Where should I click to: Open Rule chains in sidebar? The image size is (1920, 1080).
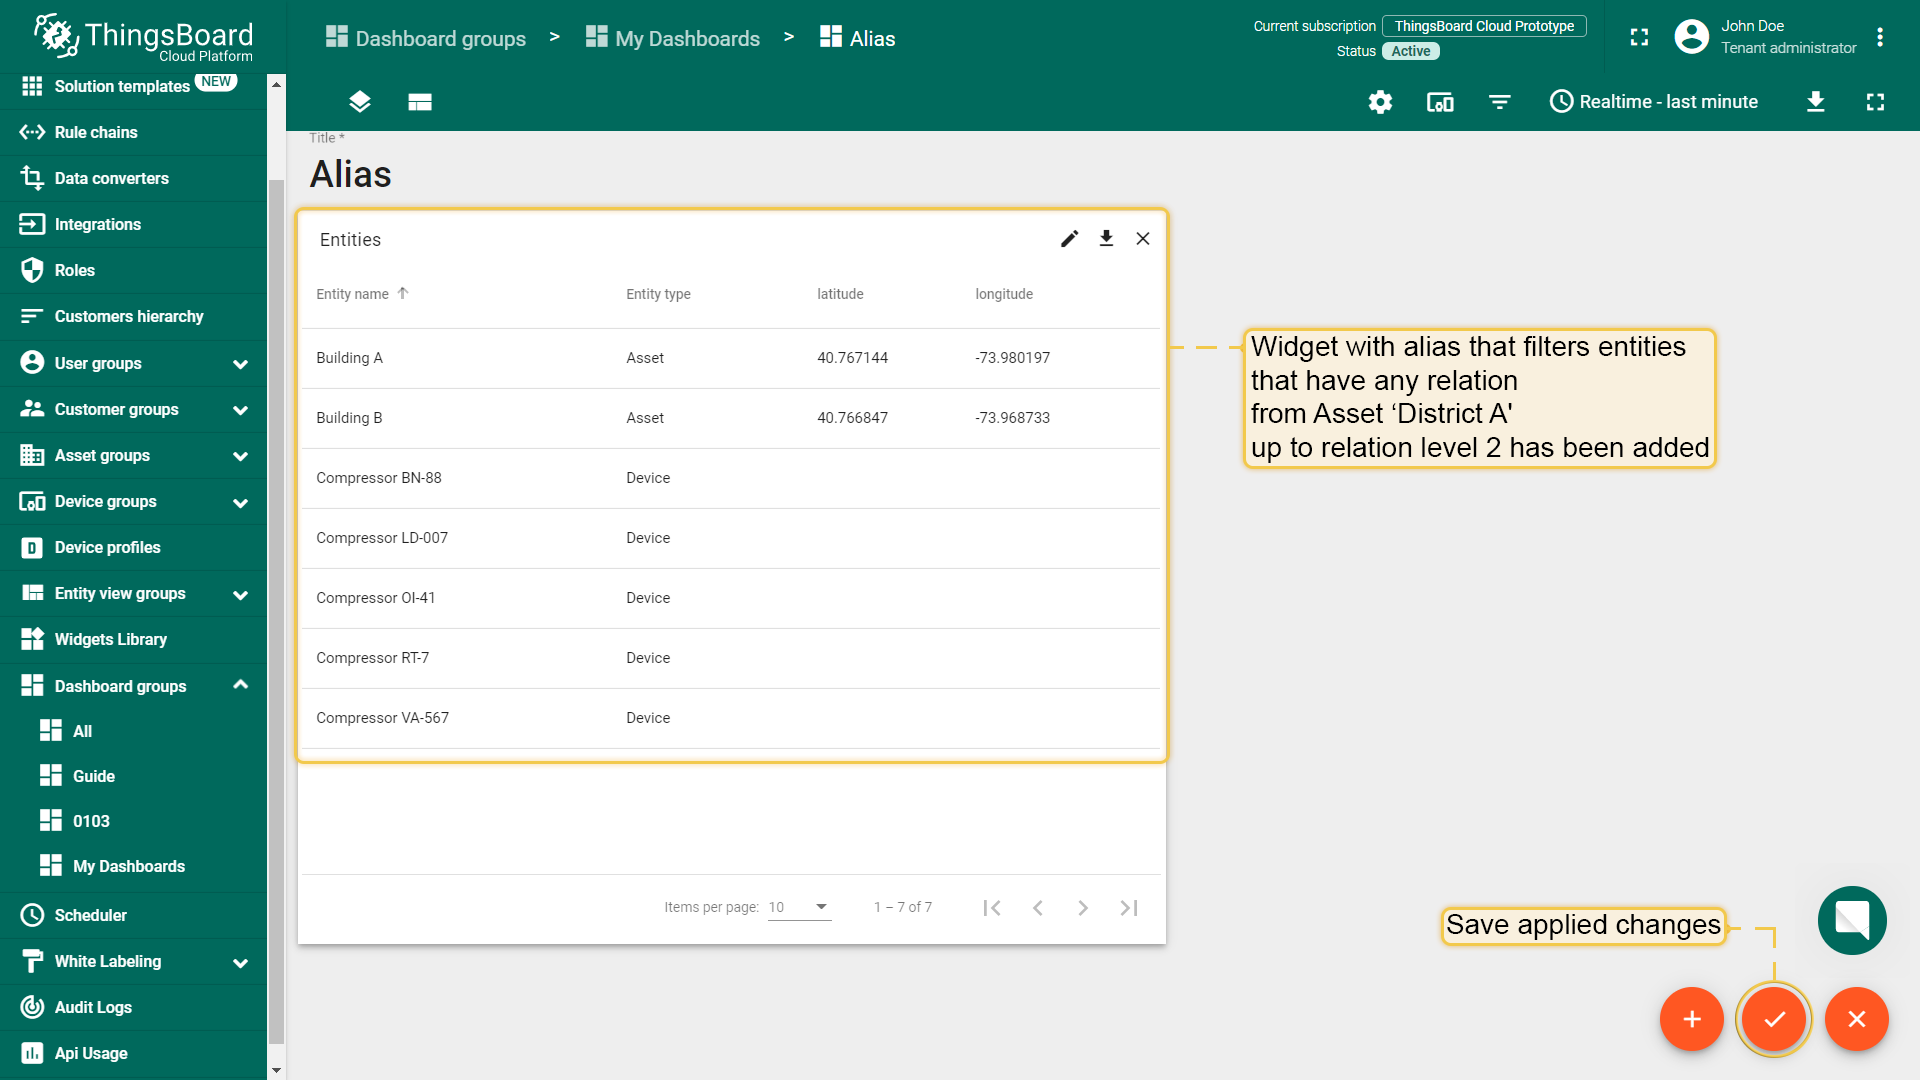pyautogui.click(x=133, y=132)
